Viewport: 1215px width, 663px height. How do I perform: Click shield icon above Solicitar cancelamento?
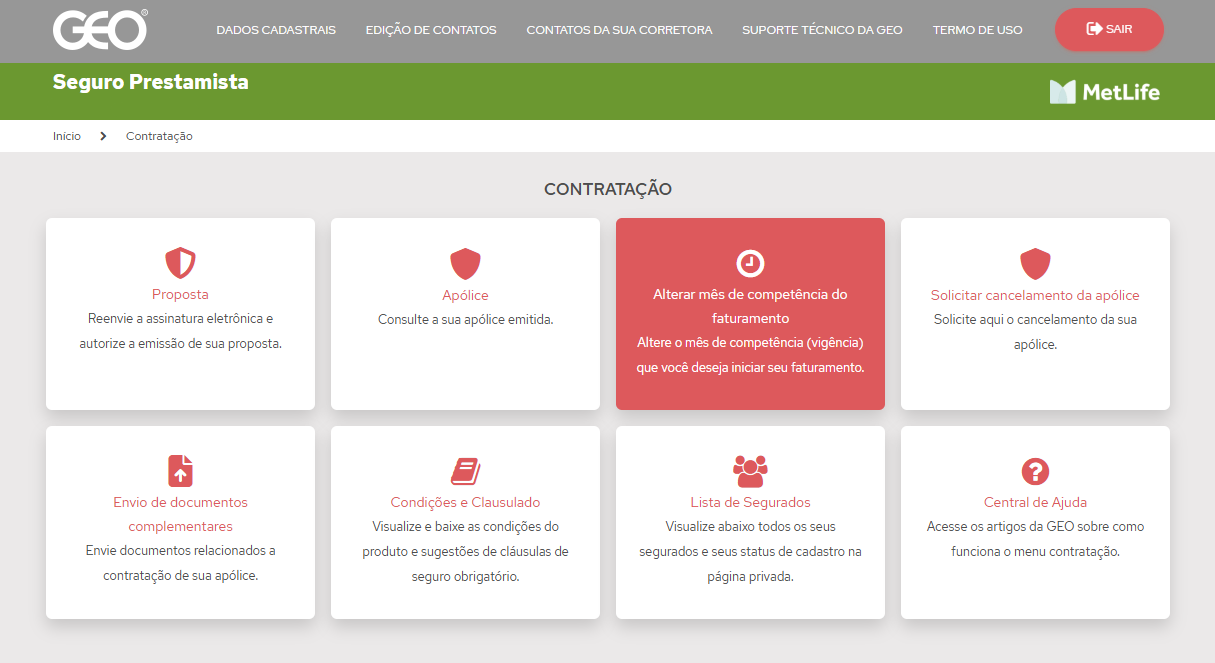(1035, 264)
